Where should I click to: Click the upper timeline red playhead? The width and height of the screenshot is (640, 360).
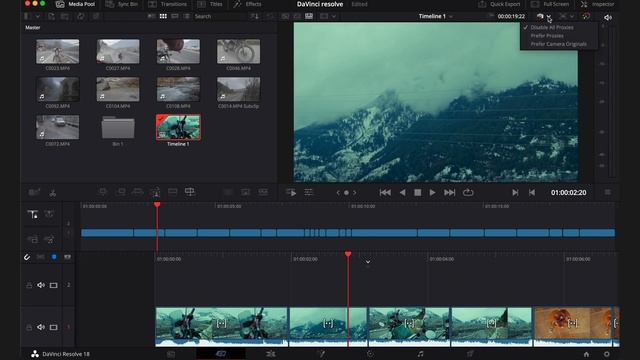click(x=157, y=204)
